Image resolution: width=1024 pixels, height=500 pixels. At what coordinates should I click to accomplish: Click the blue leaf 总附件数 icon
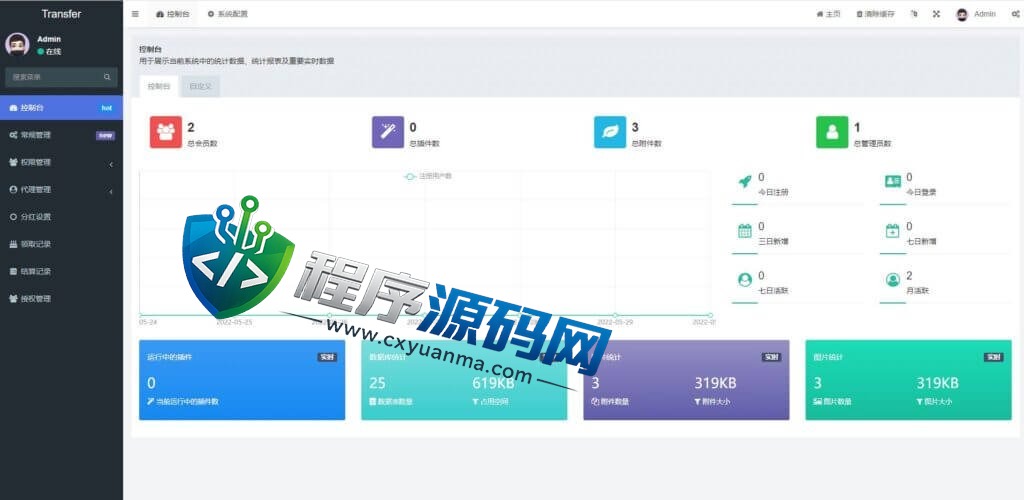[x=610, y=132]
